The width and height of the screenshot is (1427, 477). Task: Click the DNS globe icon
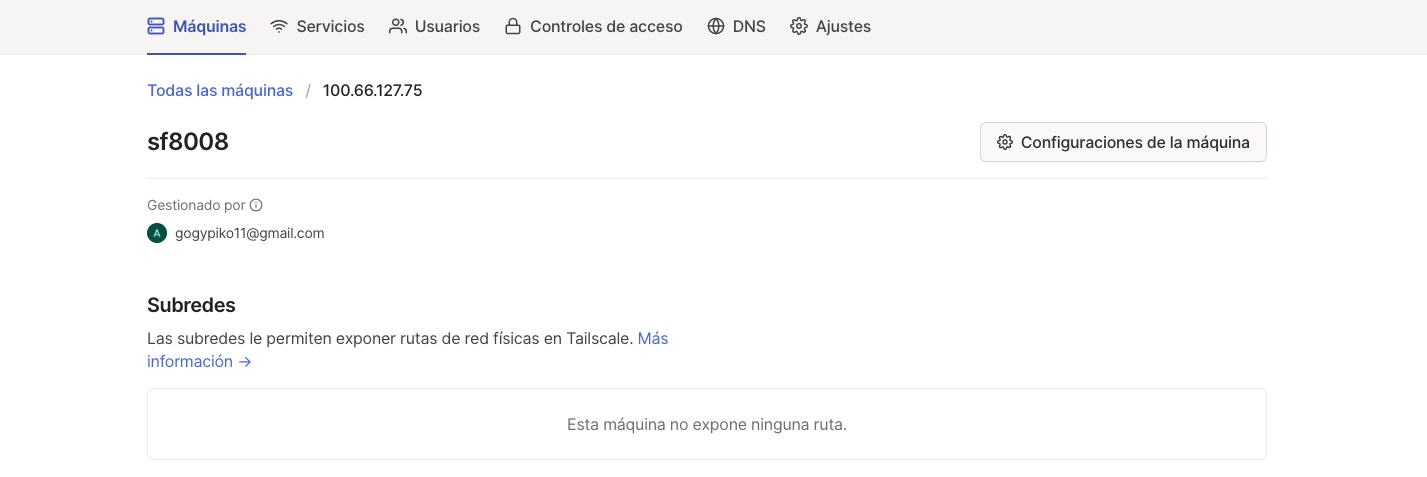click(716, 27)
